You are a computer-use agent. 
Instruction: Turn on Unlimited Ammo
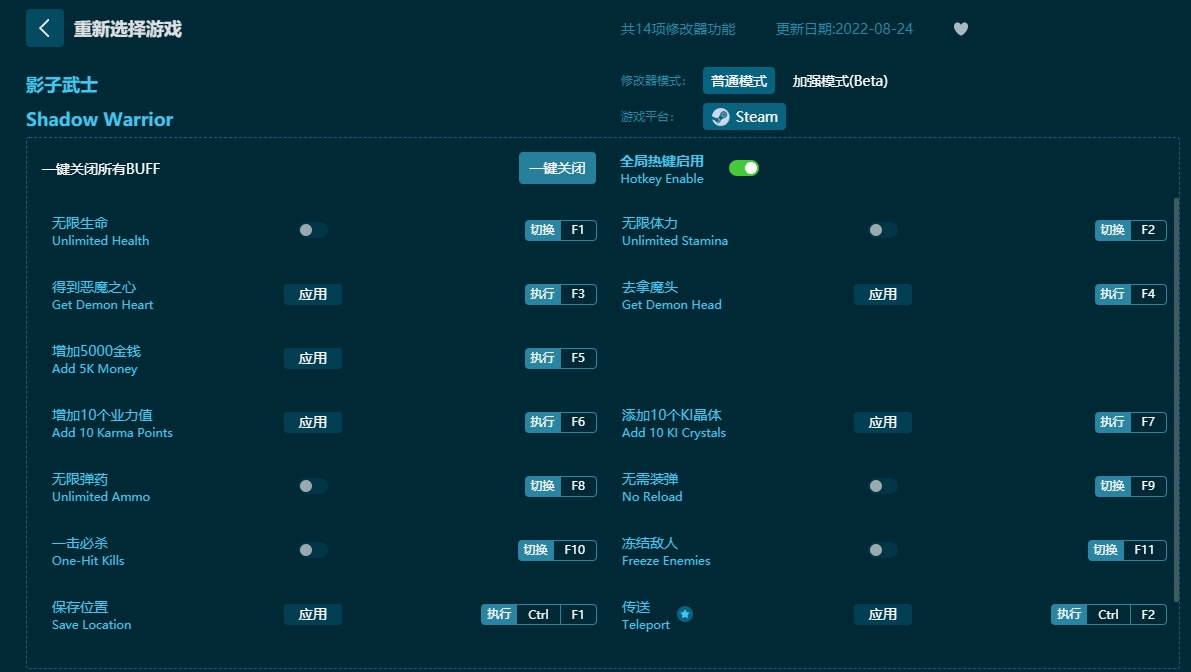[x=312, y=485]
